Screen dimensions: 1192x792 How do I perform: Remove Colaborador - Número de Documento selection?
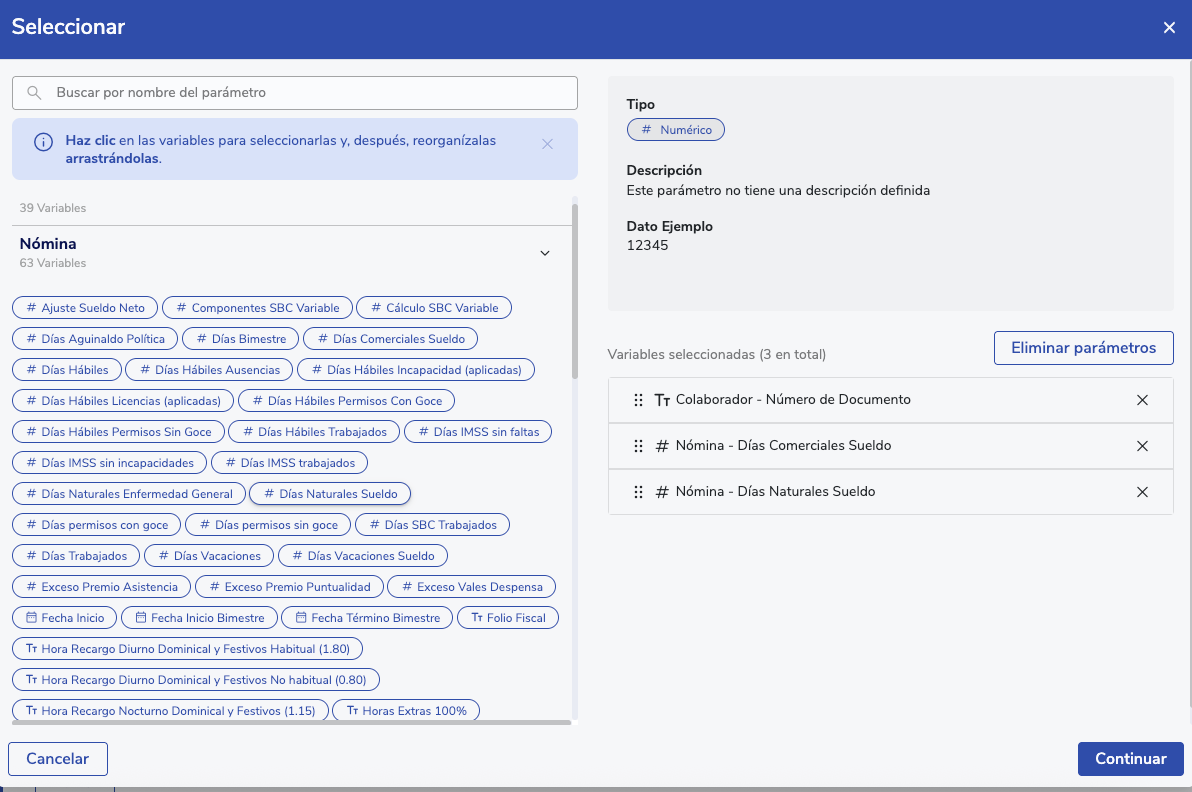(x=1142, y=400)
